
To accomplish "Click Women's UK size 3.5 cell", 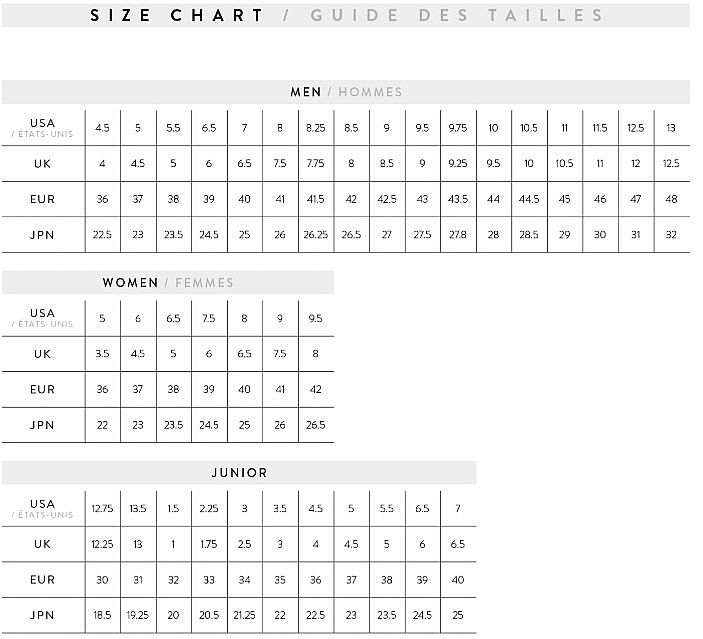I will tap(103, 354).
